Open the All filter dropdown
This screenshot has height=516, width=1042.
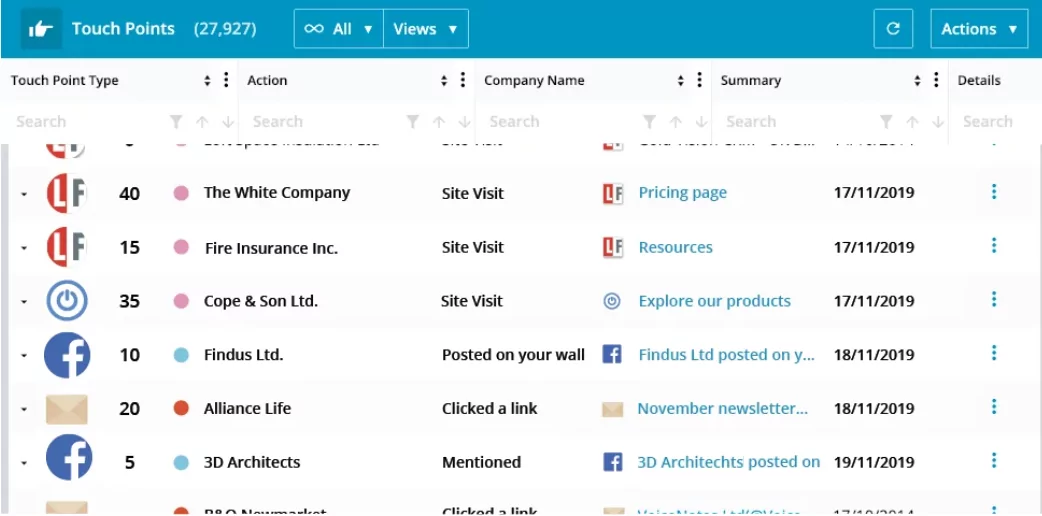(x=339, y=29)
